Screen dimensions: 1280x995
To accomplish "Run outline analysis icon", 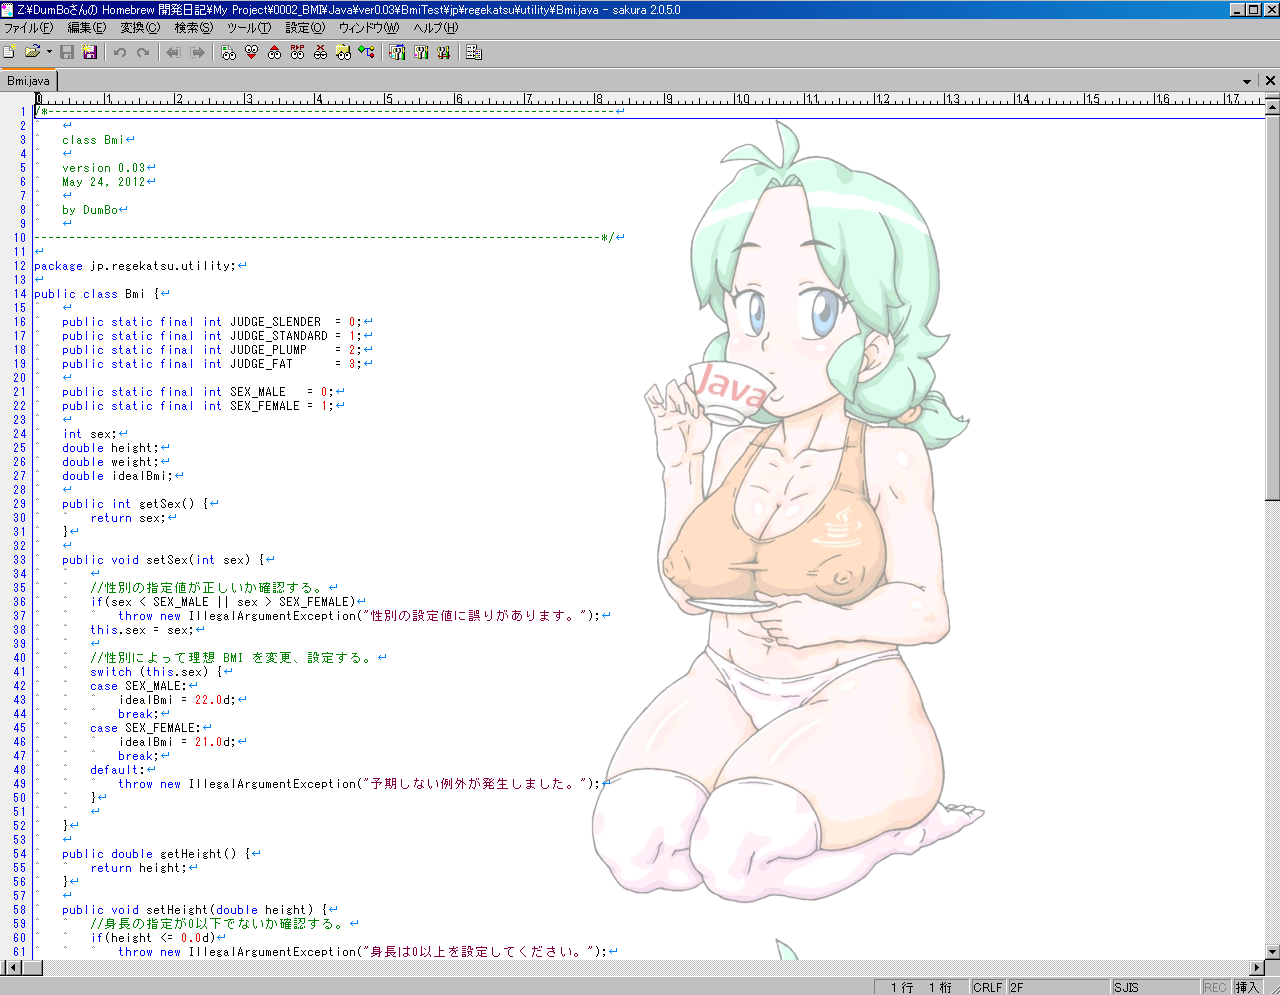I will pyautogui.click(x=366, y=52).
